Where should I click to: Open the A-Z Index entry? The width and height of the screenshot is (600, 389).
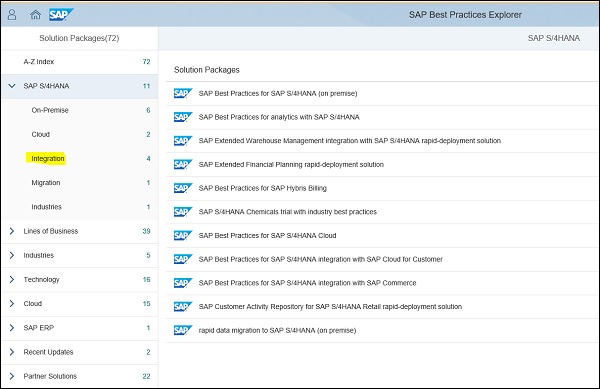pos(80,62)
